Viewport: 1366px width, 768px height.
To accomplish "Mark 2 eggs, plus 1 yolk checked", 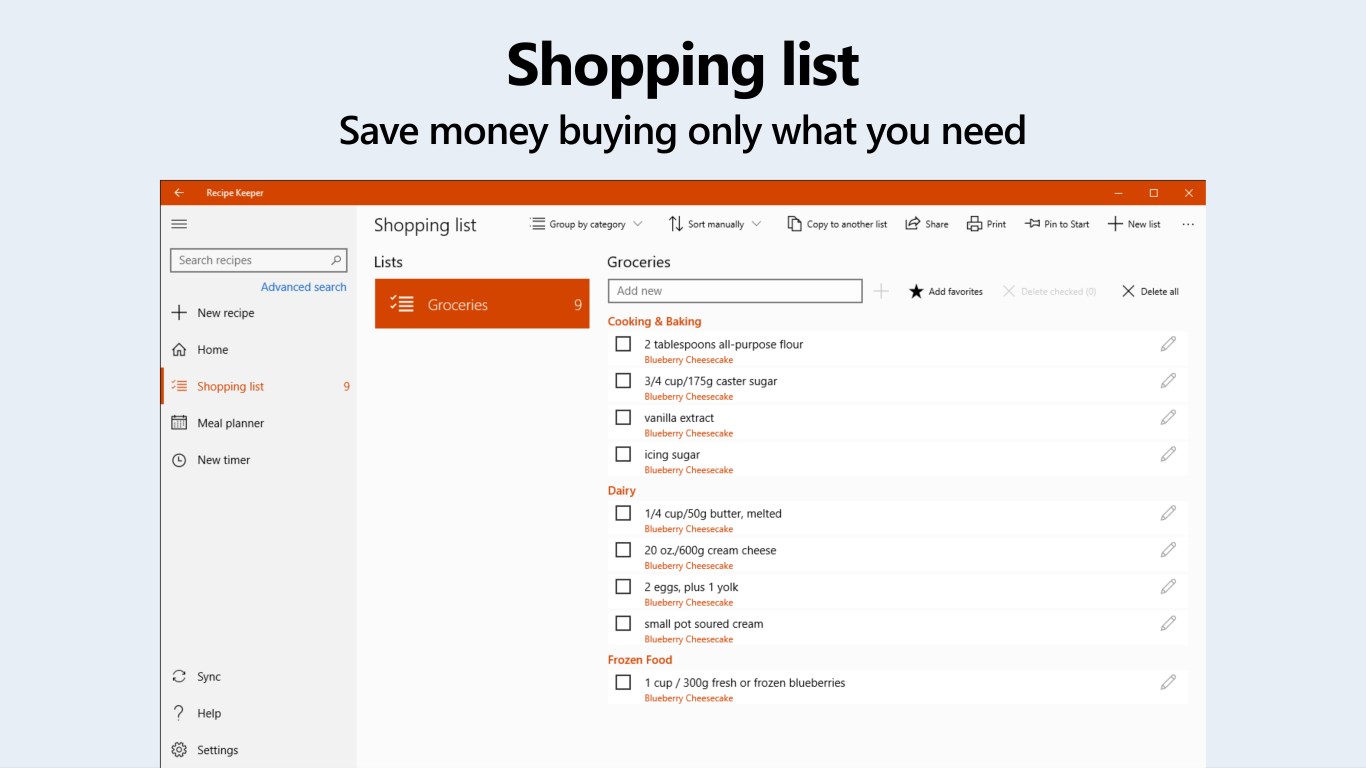I will point(623,587).
